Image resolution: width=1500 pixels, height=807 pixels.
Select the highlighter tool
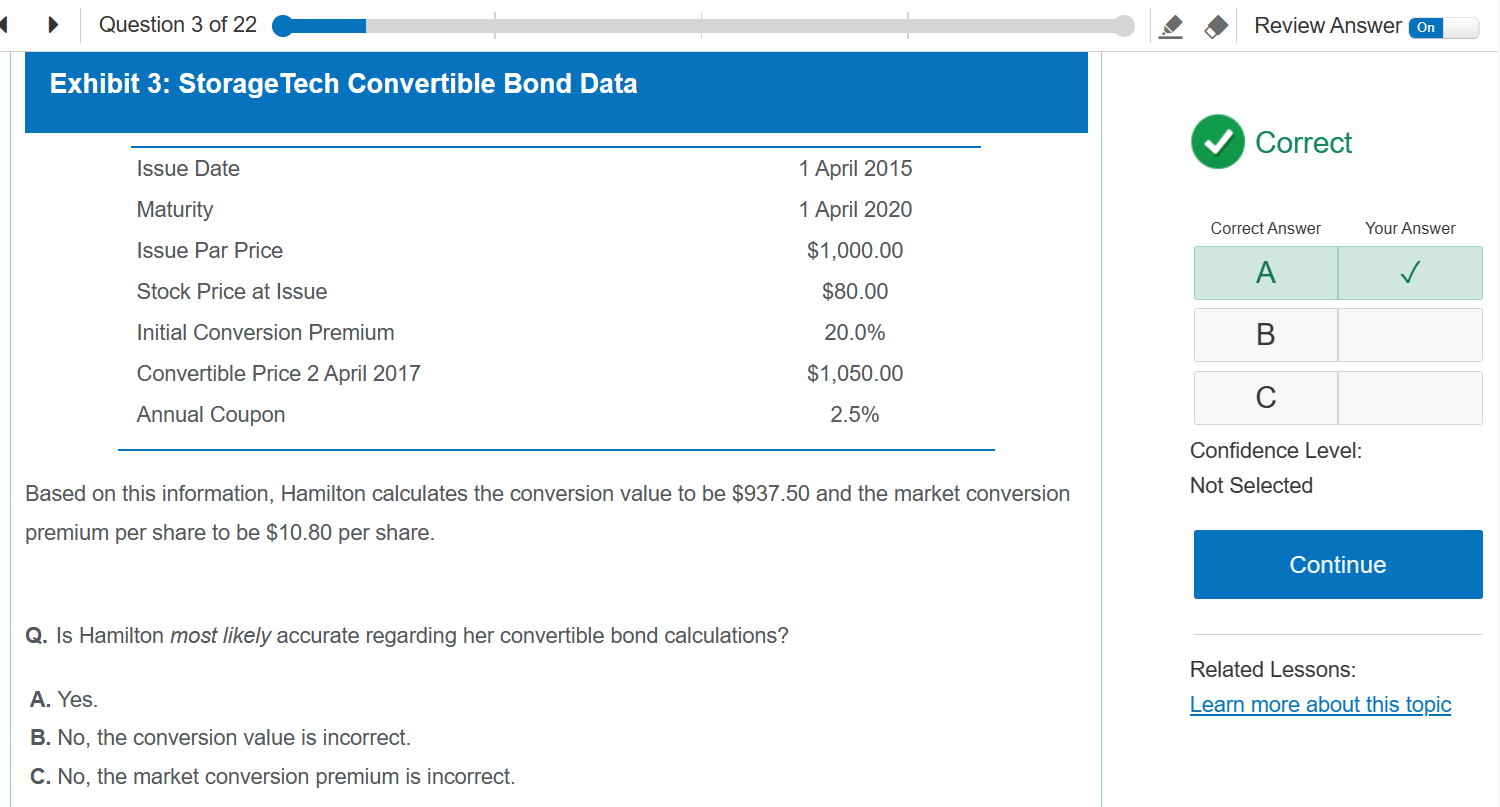1170,27
